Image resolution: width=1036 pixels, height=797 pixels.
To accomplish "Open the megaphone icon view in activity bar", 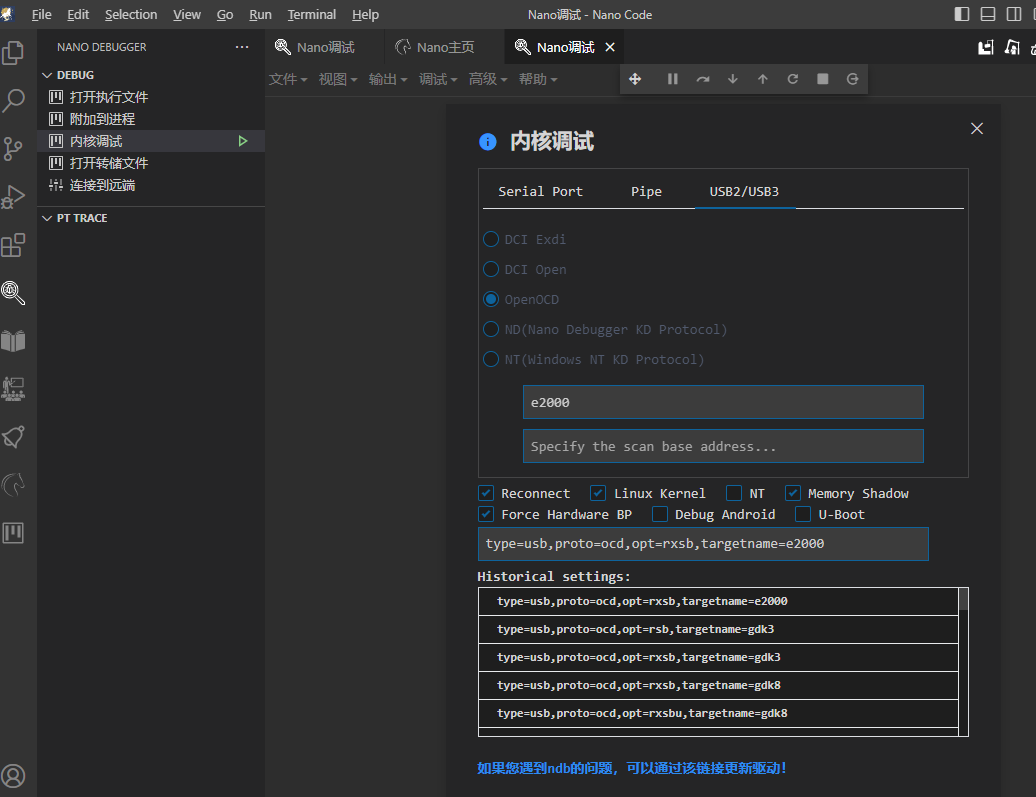I will tap(13, 437).
